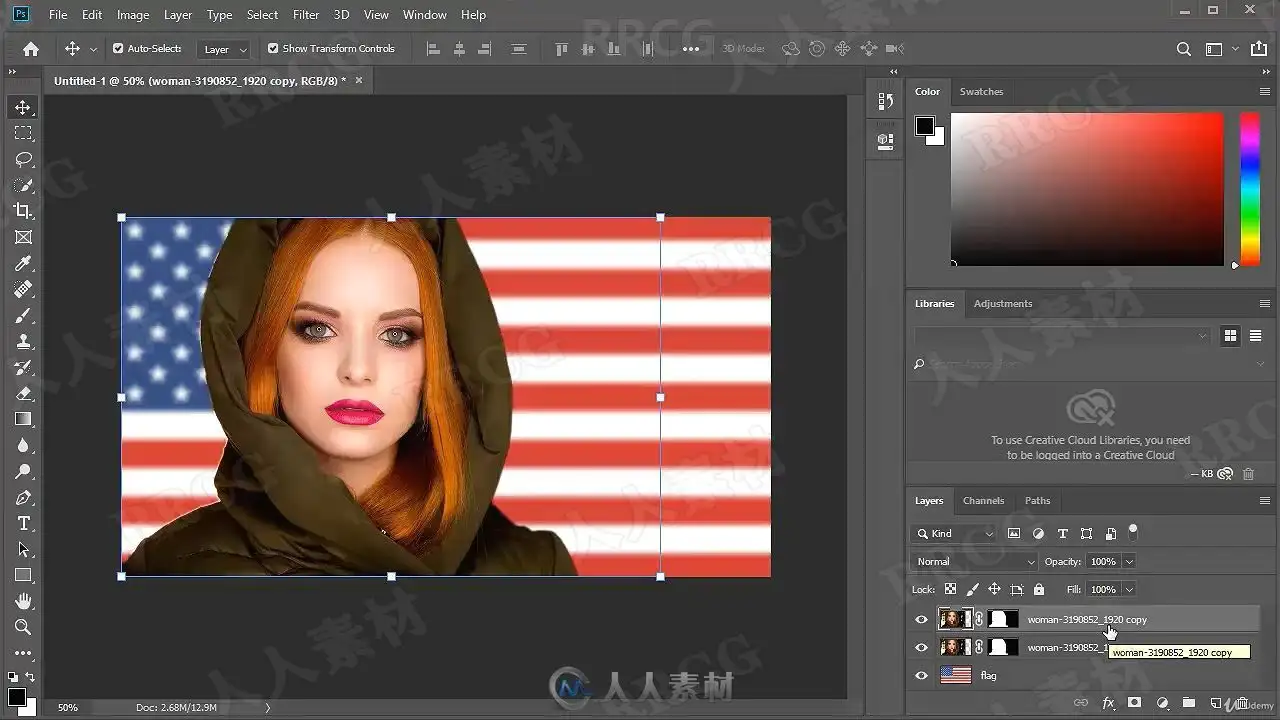Select the flag layer thumbnail
This screenshot has height=720, width=1280.
coord(956,675)
